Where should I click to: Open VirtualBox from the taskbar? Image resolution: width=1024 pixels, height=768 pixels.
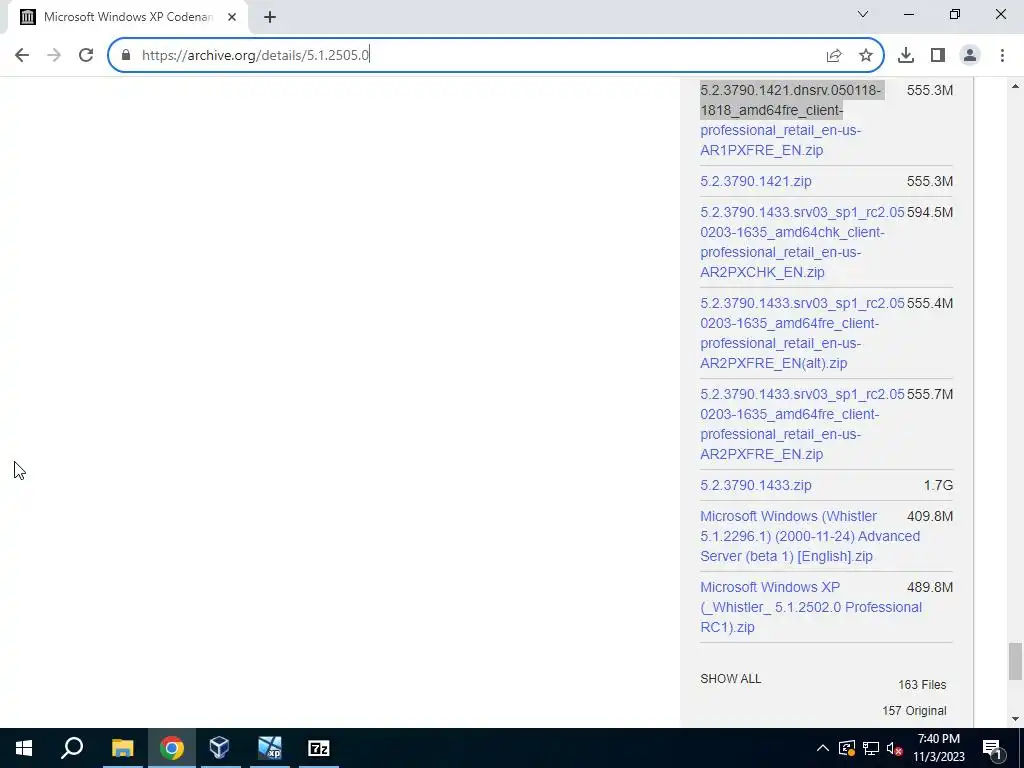(220, 748)
